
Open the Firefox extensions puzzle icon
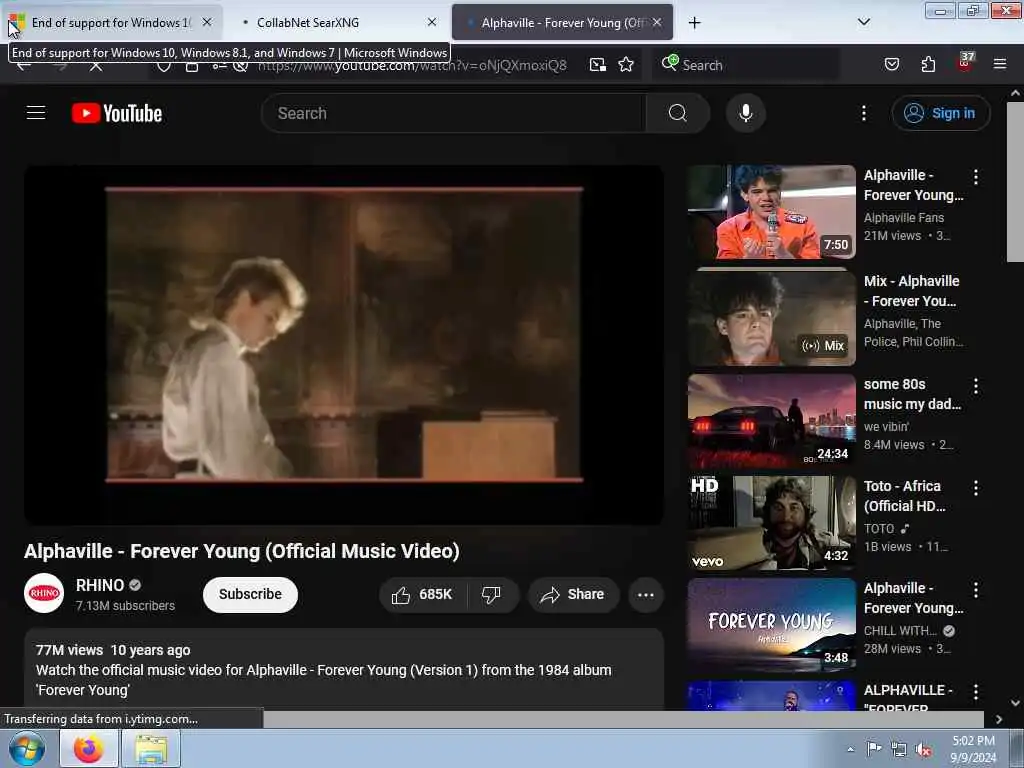928,64
